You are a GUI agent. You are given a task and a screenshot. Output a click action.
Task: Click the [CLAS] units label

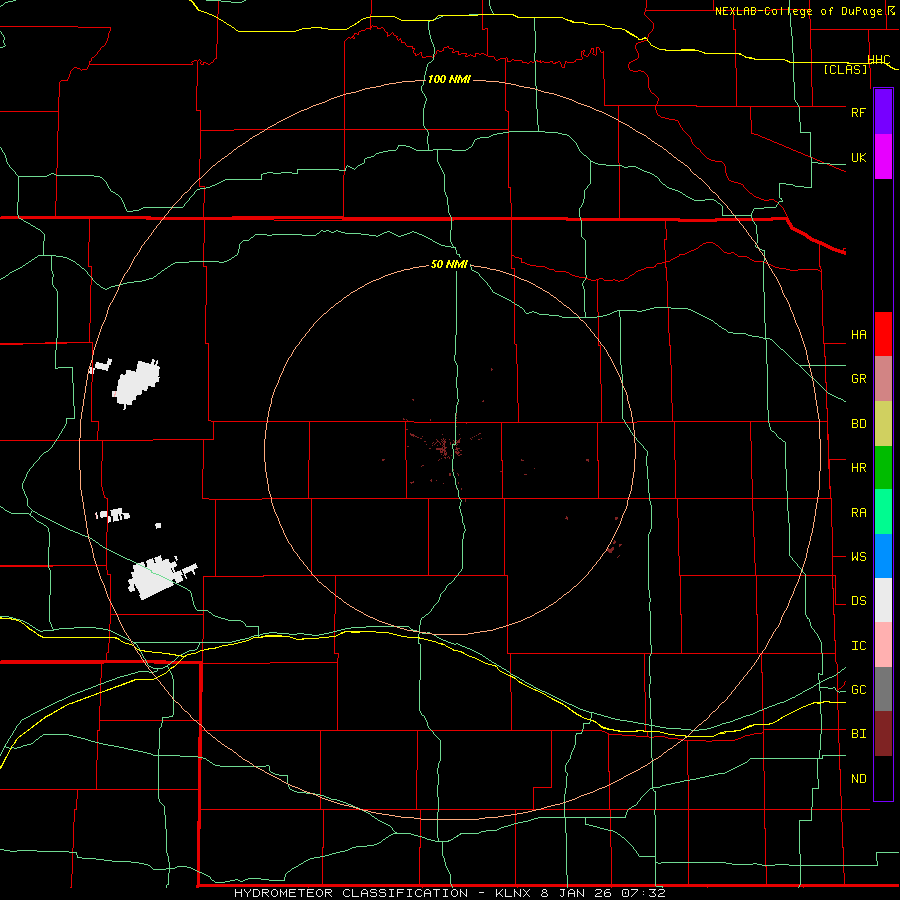pos(845,69)
